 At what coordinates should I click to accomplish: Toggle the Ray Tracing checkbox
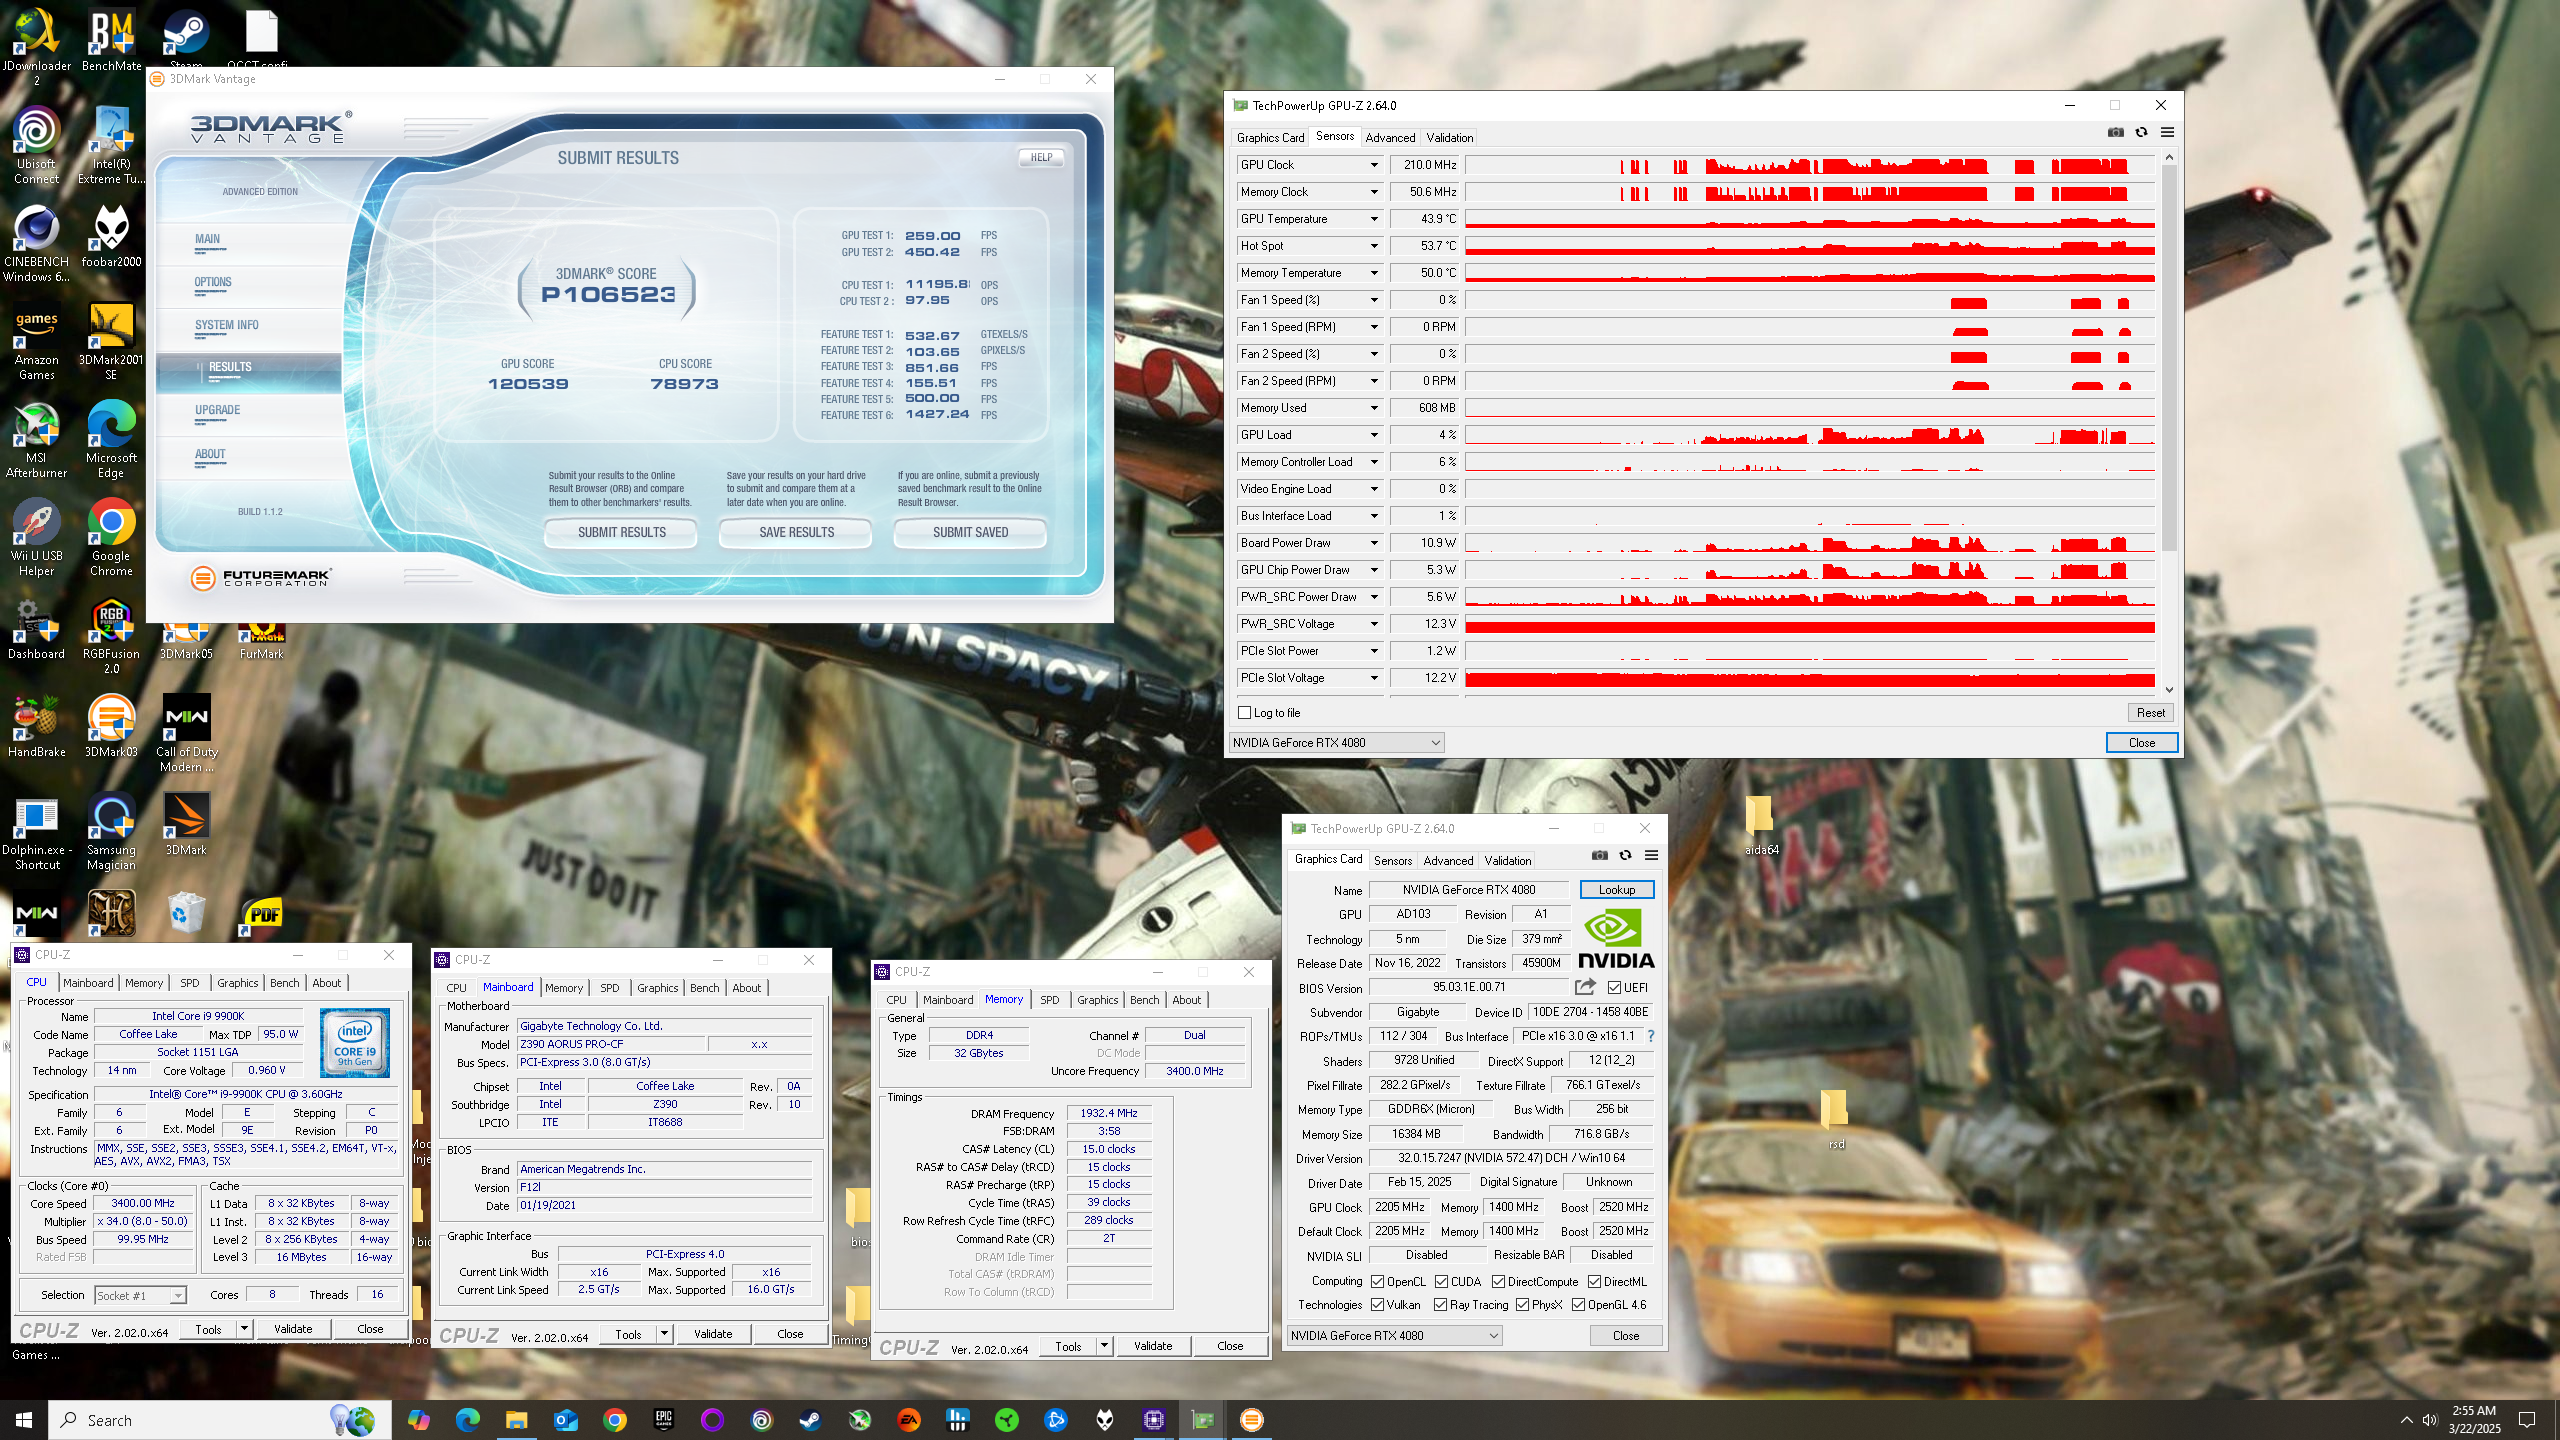pyautogui.click(x=1440, y=1305)
